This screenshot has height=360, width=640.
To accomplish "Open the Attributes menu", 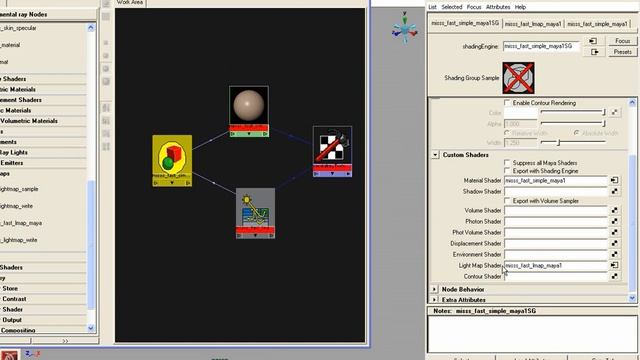I will [498, 7].
